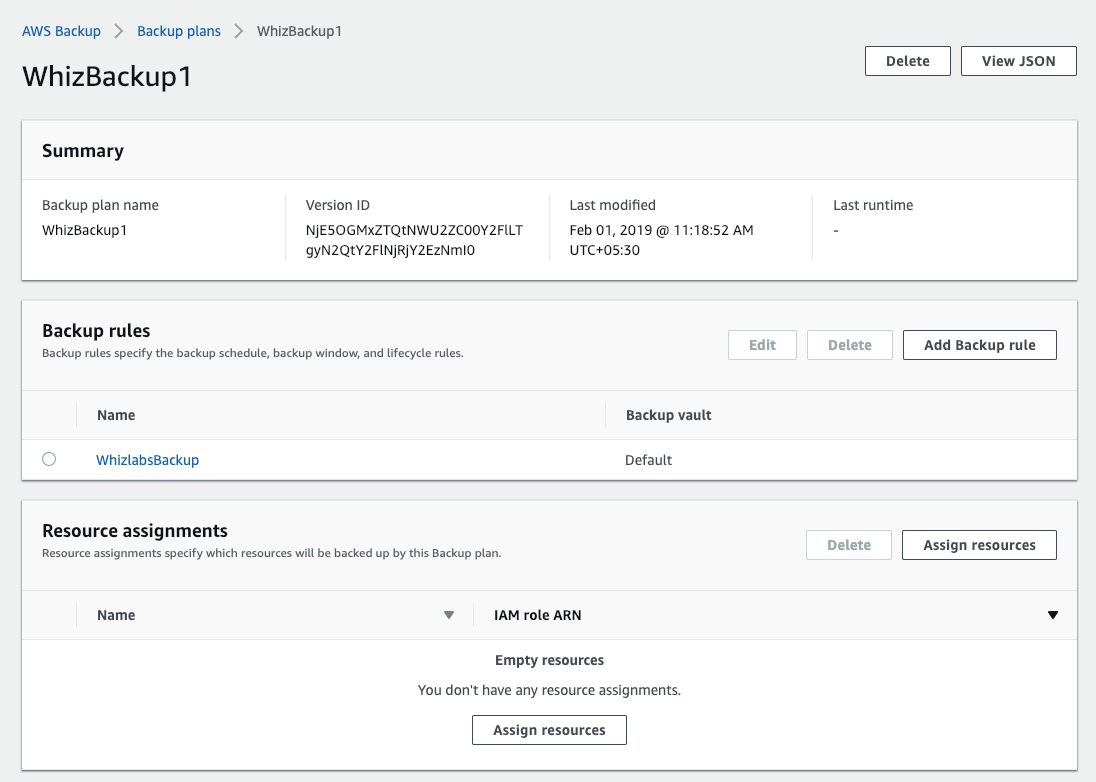The image size is (1096, 782).
Task: Open the AWS Backup breadcrumb link
Action: (x=62, y=31)
